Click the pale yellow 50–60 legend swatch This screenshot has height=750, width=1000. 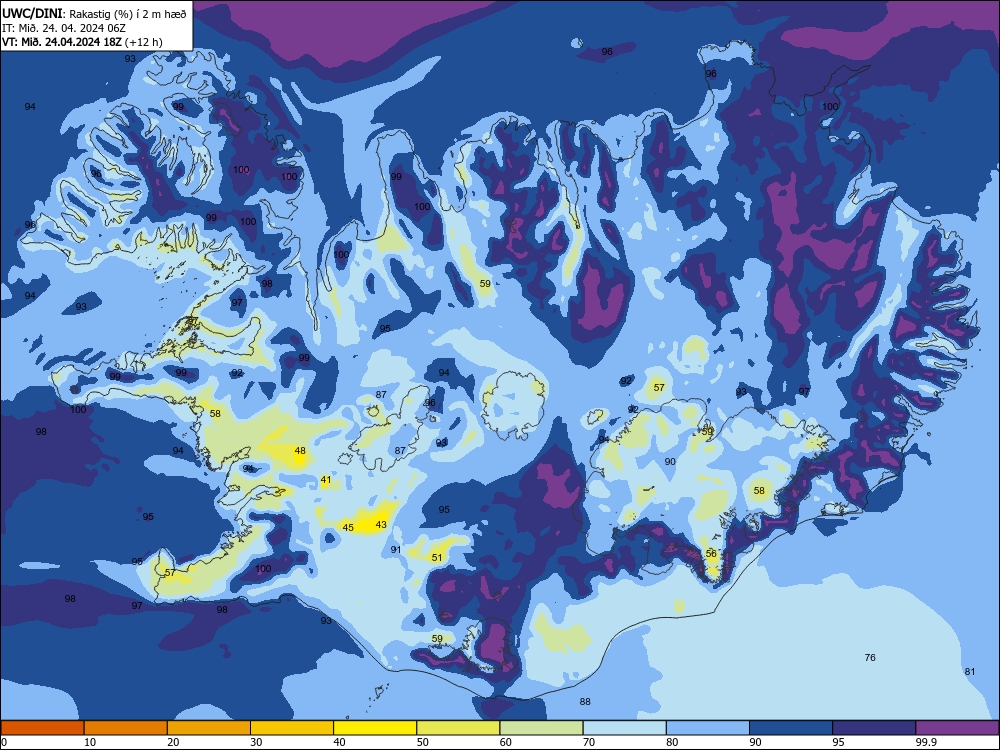pyautogui.click(x=458, y=728)
